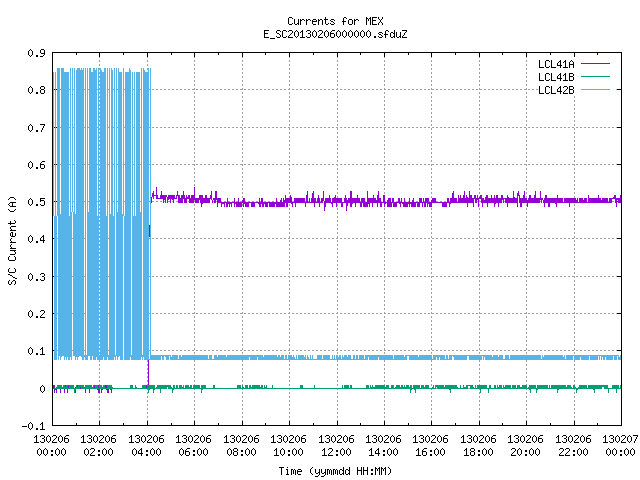Click the x-axis tick 130206 06:00

pos(193,445)
